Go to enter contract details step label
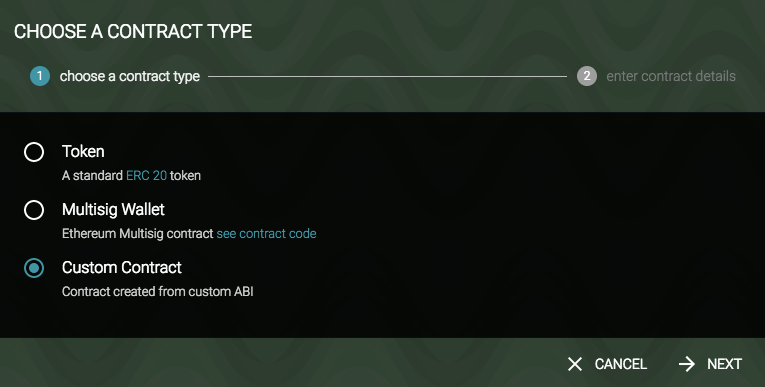Image resolution: width=765 pixels, height=387 pixels. click(671, 76)
